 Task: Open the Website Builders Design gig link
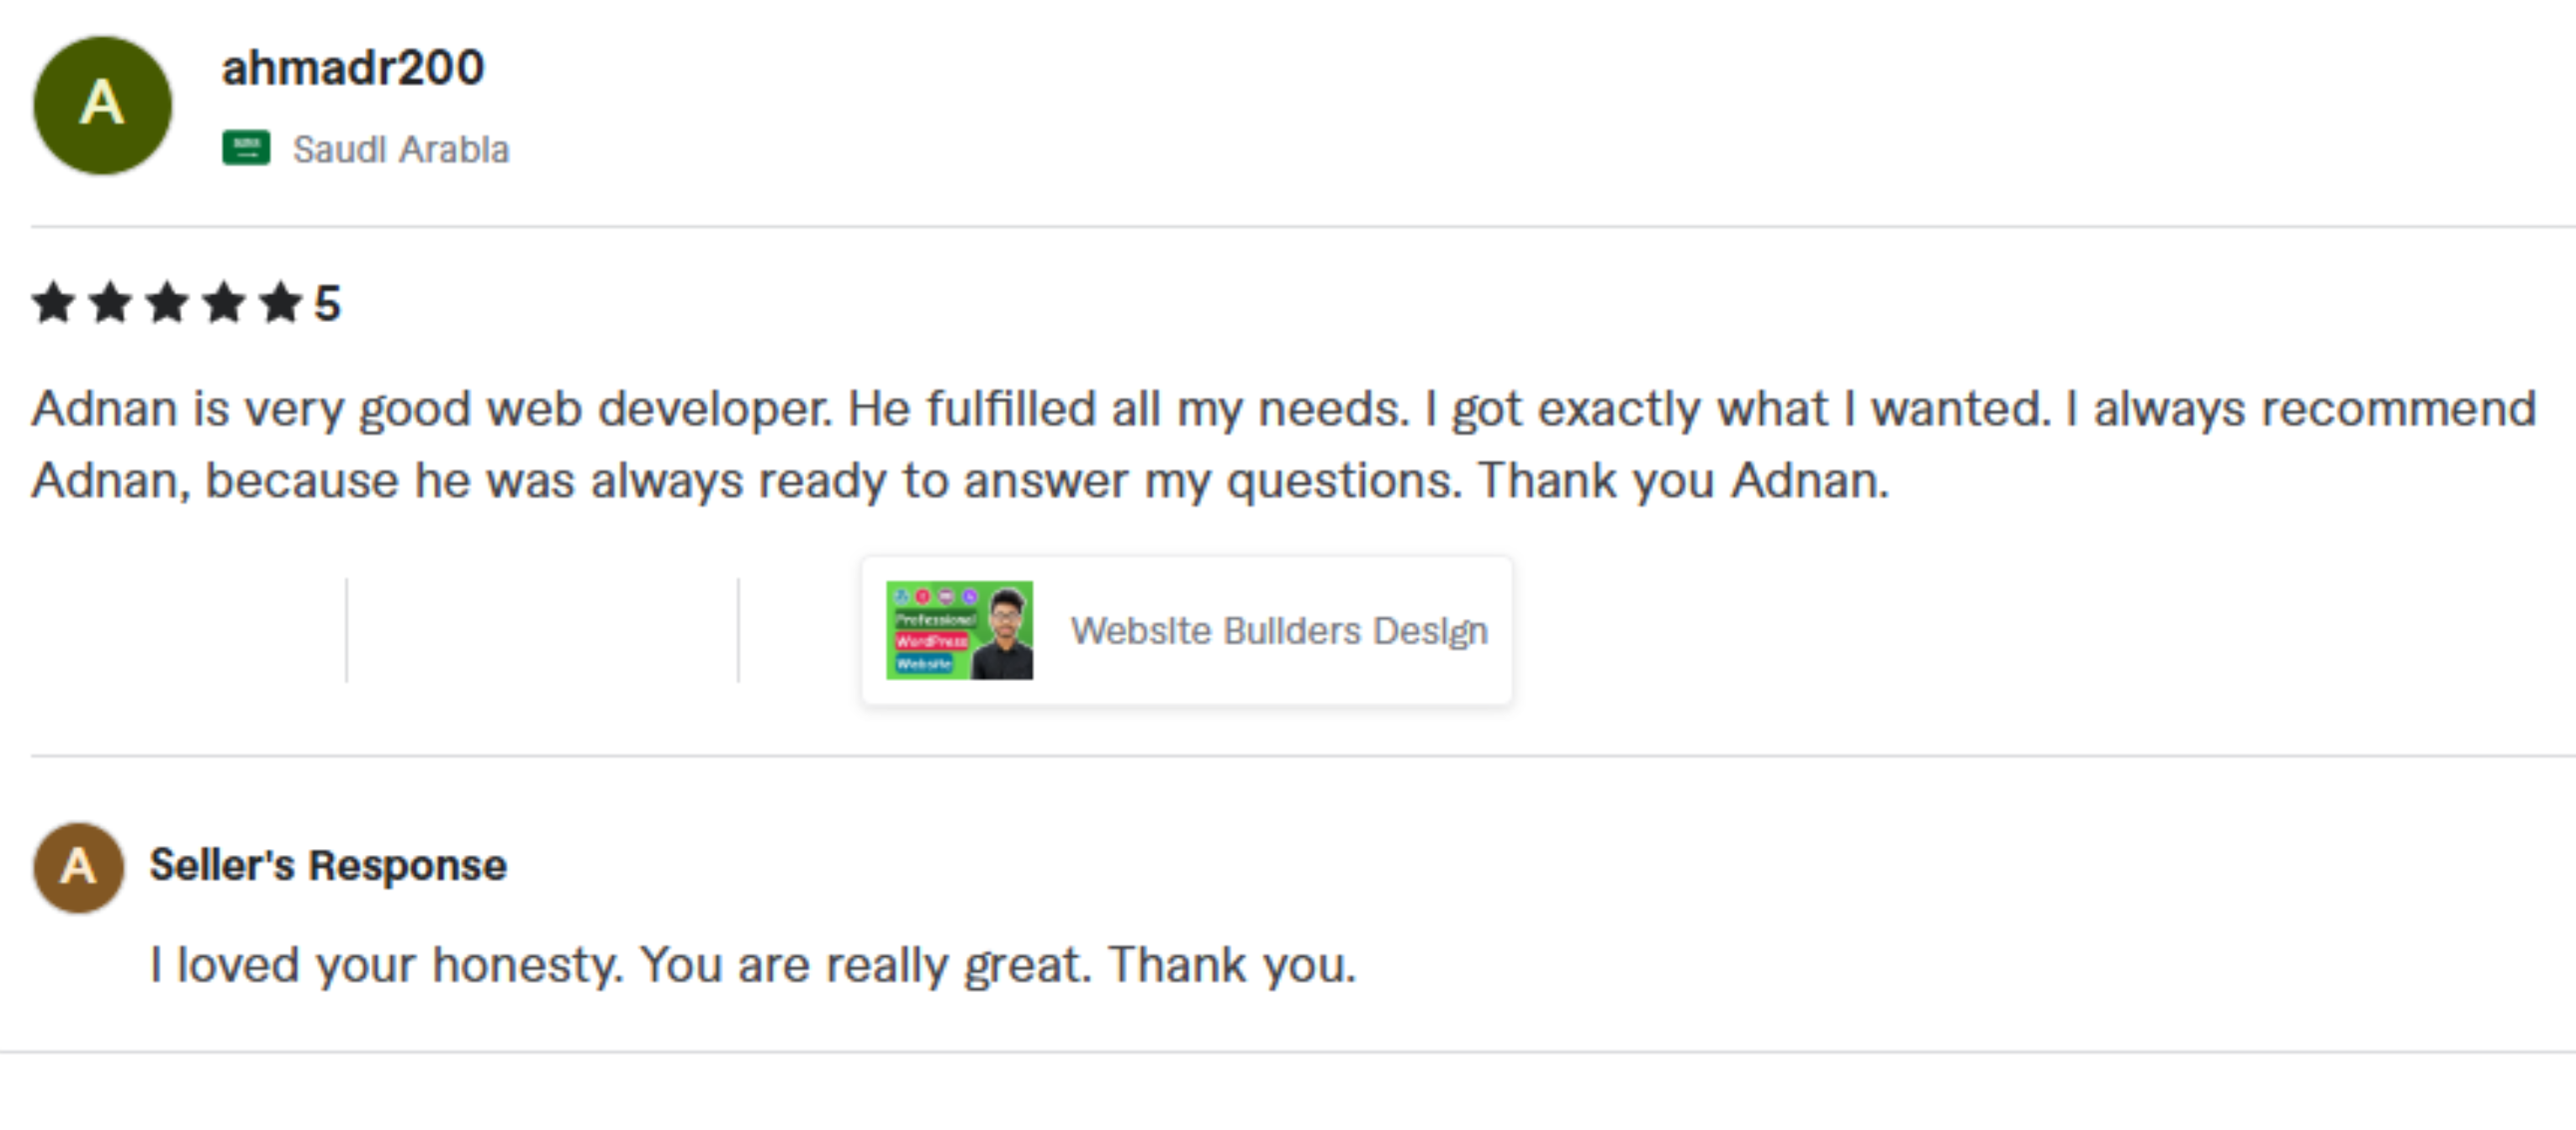1279,631
